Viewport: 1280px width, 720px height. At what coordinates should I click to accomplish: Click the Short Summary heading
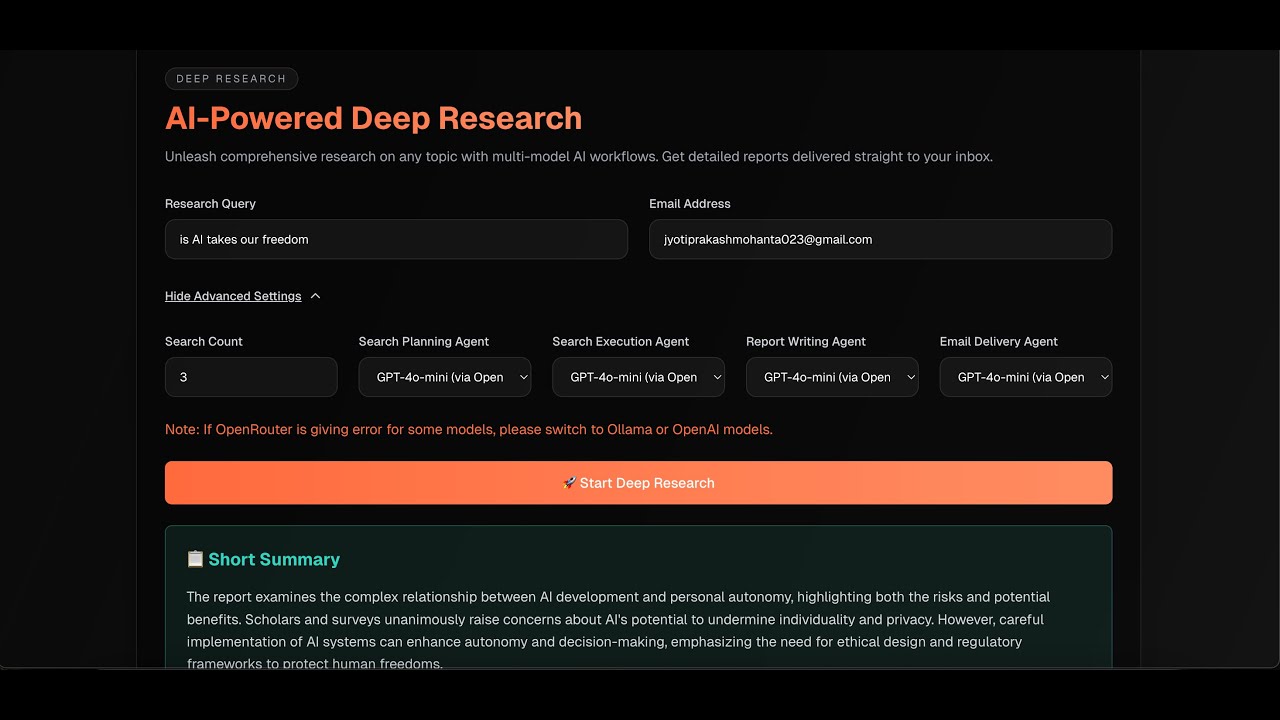(x=274, y=559)
